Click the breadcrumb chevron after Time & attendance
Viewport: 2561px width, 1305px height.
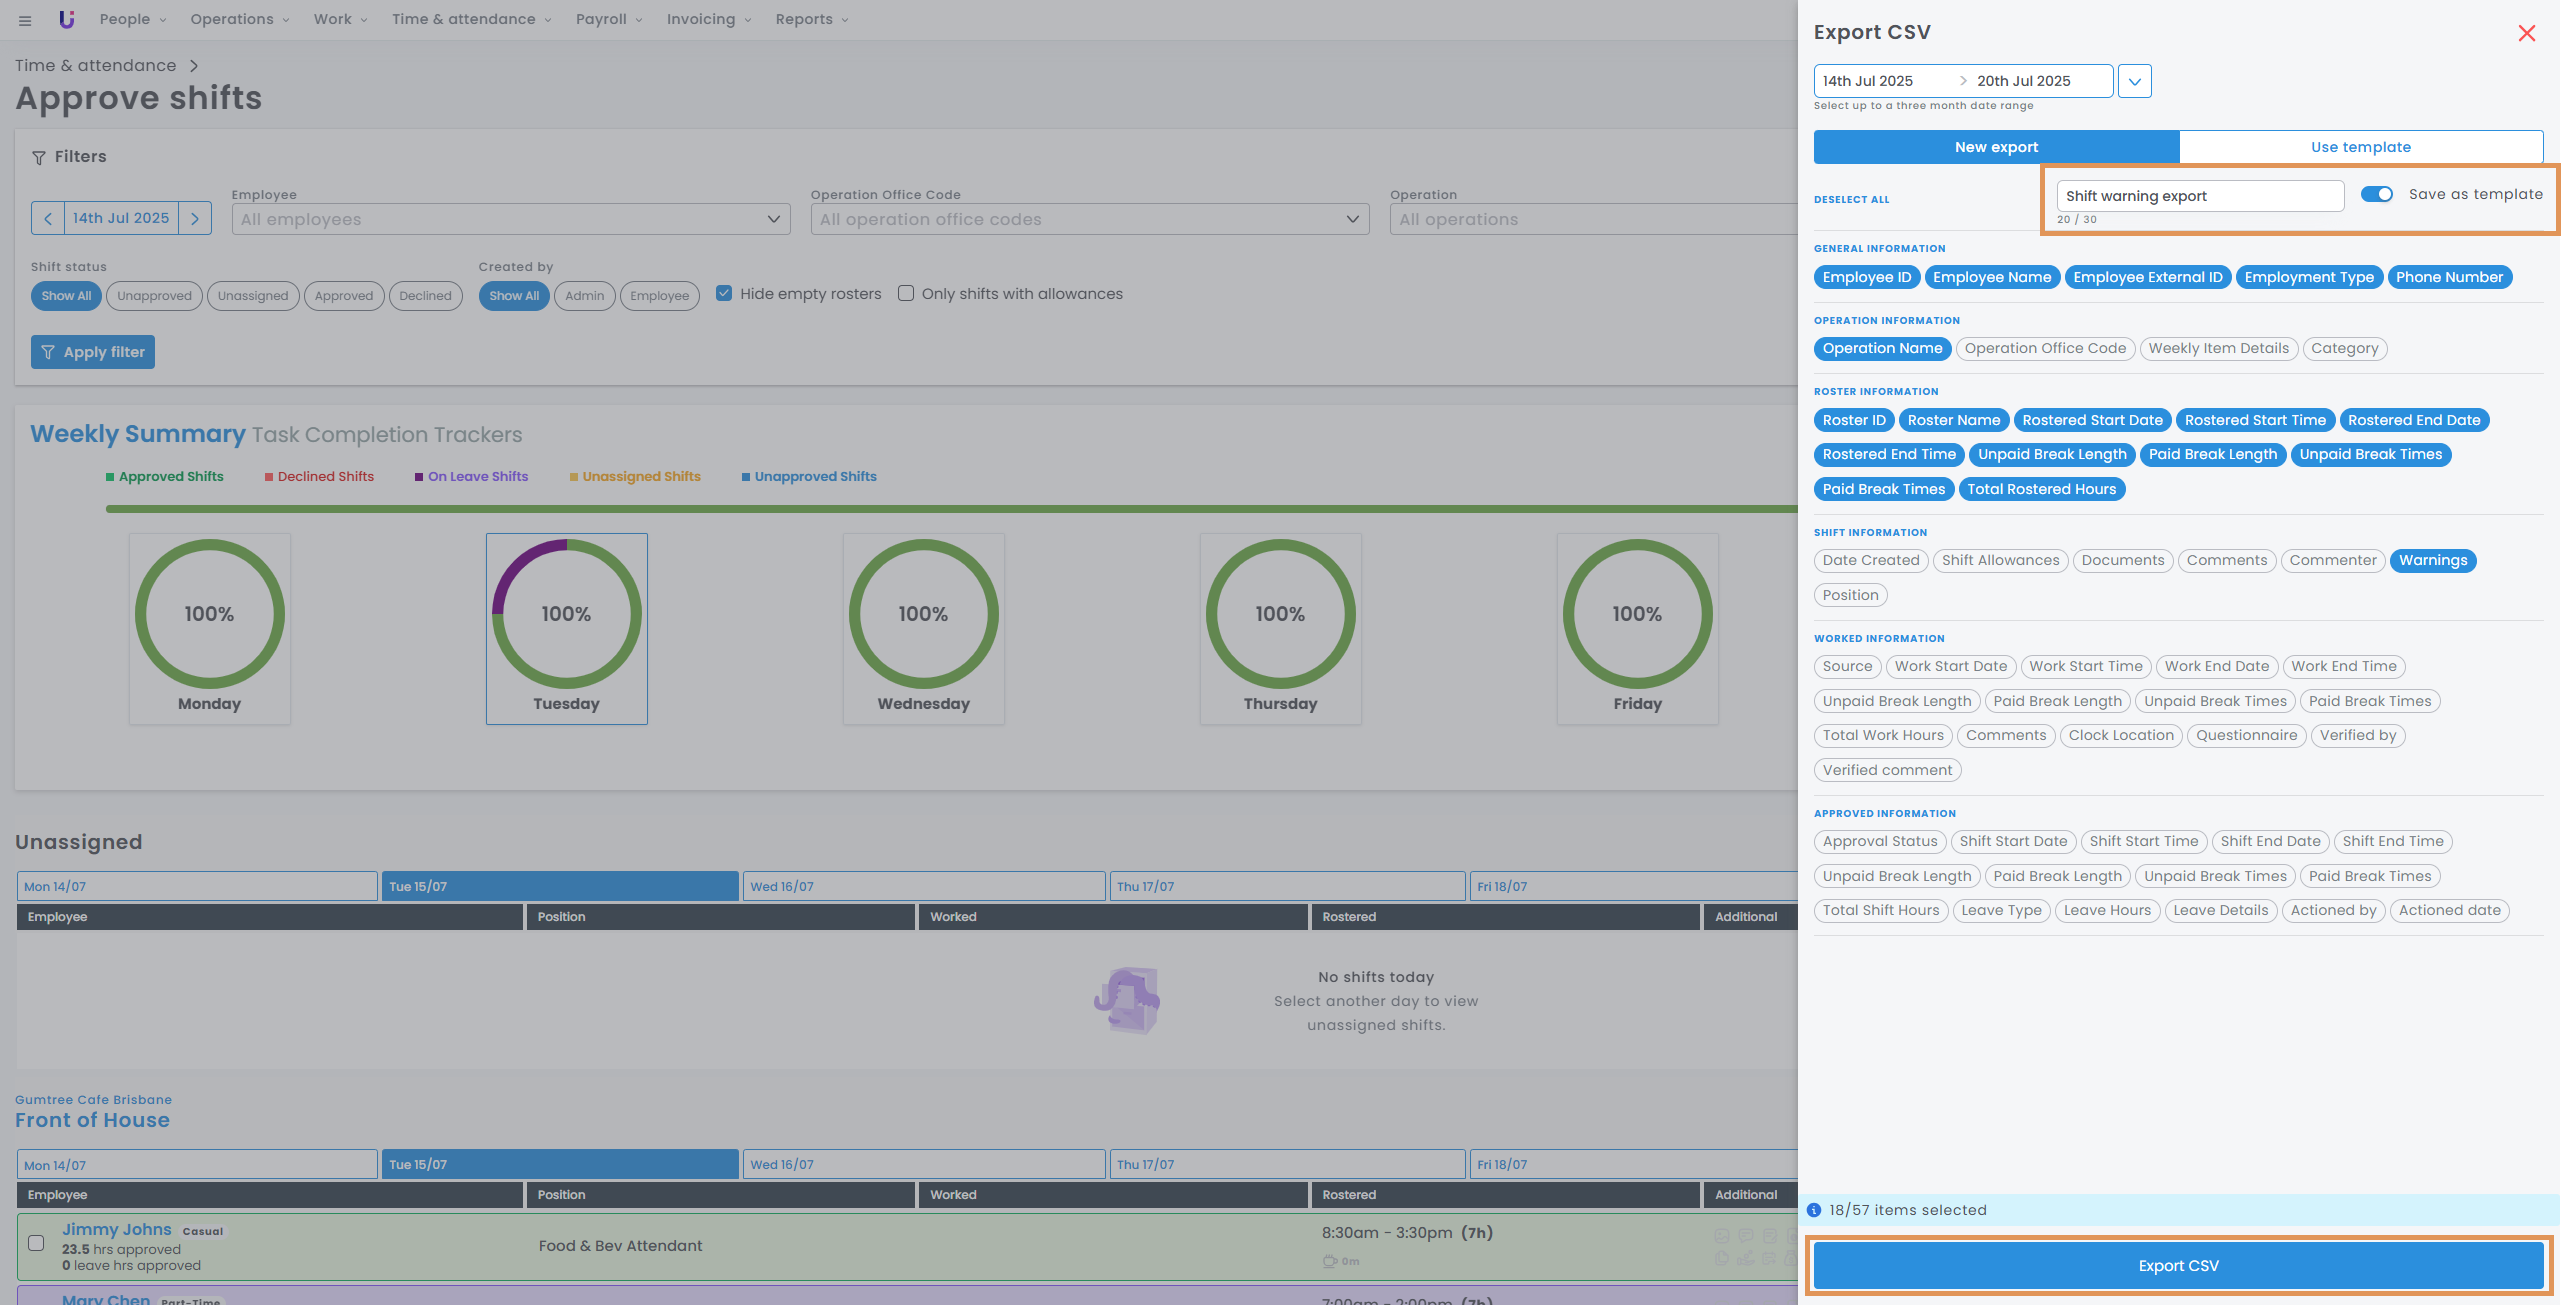click(x=194, y=66)
